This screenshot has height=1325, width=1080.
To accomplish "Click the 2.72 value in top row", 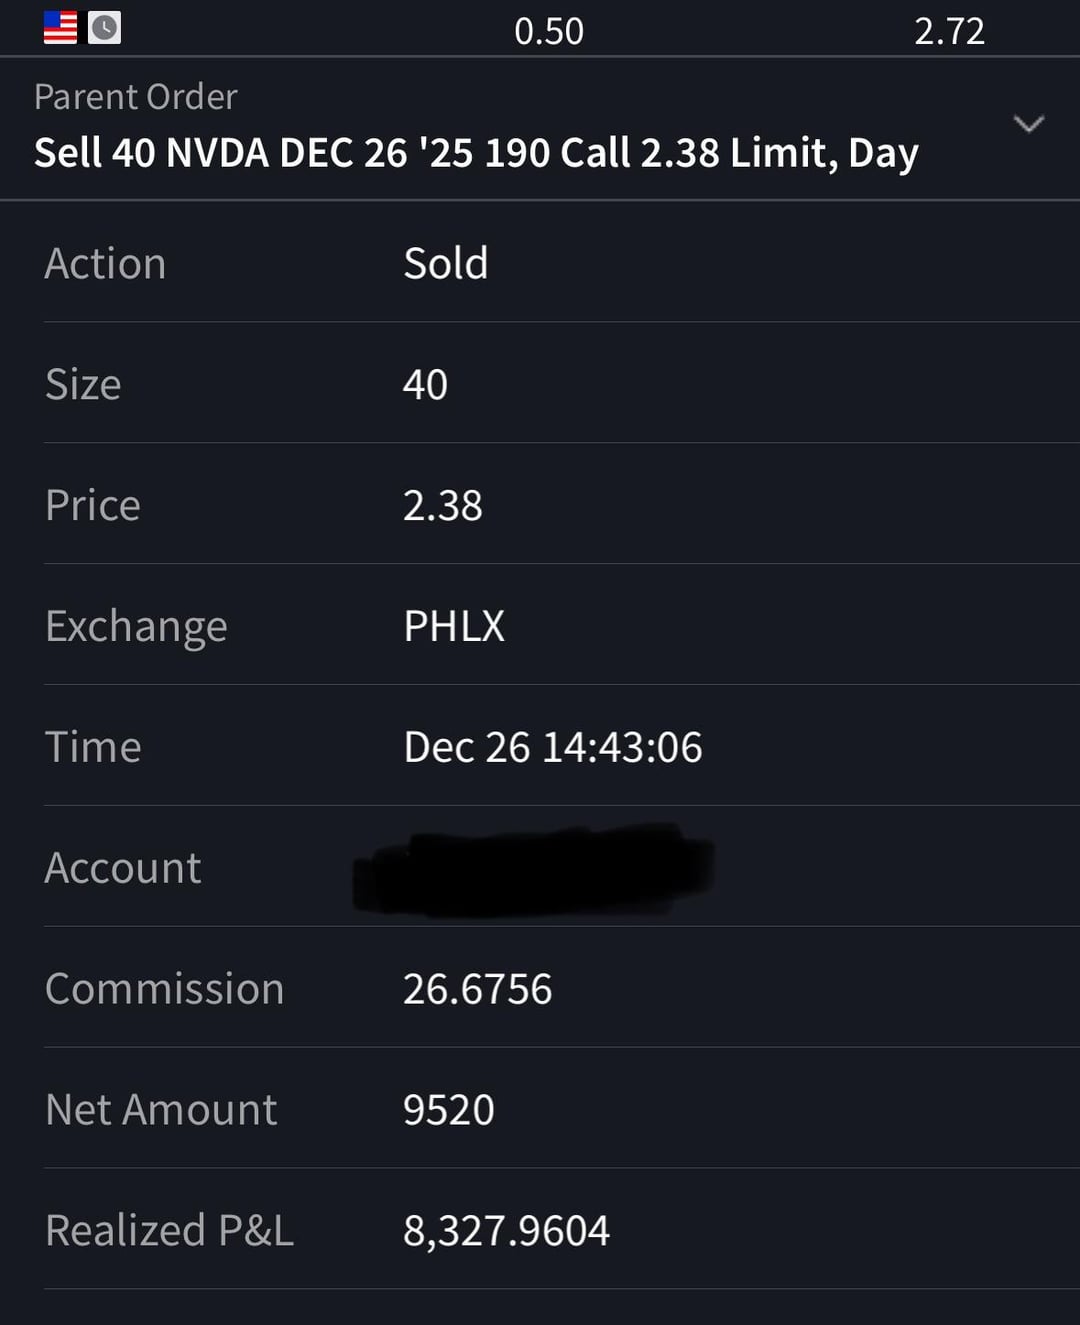I will click(949, 31).
